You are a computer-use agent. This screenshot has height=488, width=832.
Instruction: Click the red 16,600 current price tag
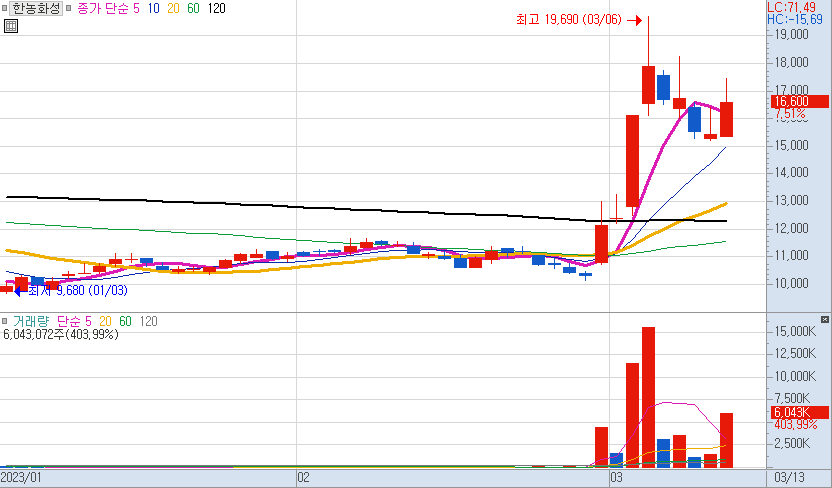click(x=800, y=101)
